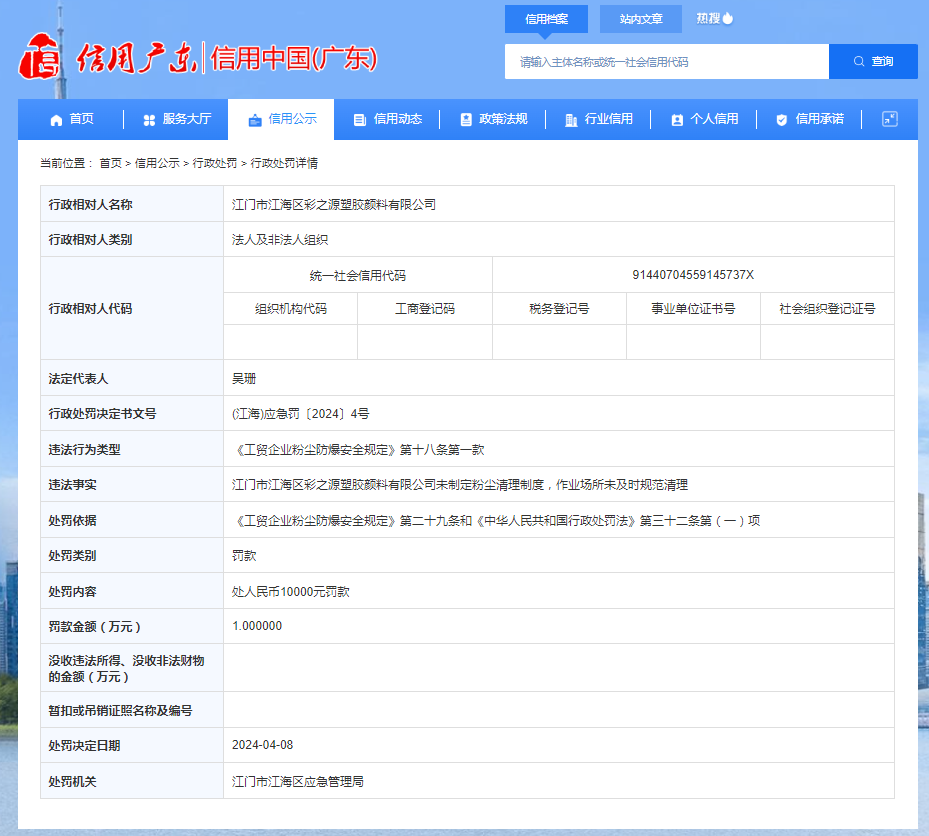
Task: Click the decision date 2024-04-08
Action: pyautogui.click(x=262, y=745)
